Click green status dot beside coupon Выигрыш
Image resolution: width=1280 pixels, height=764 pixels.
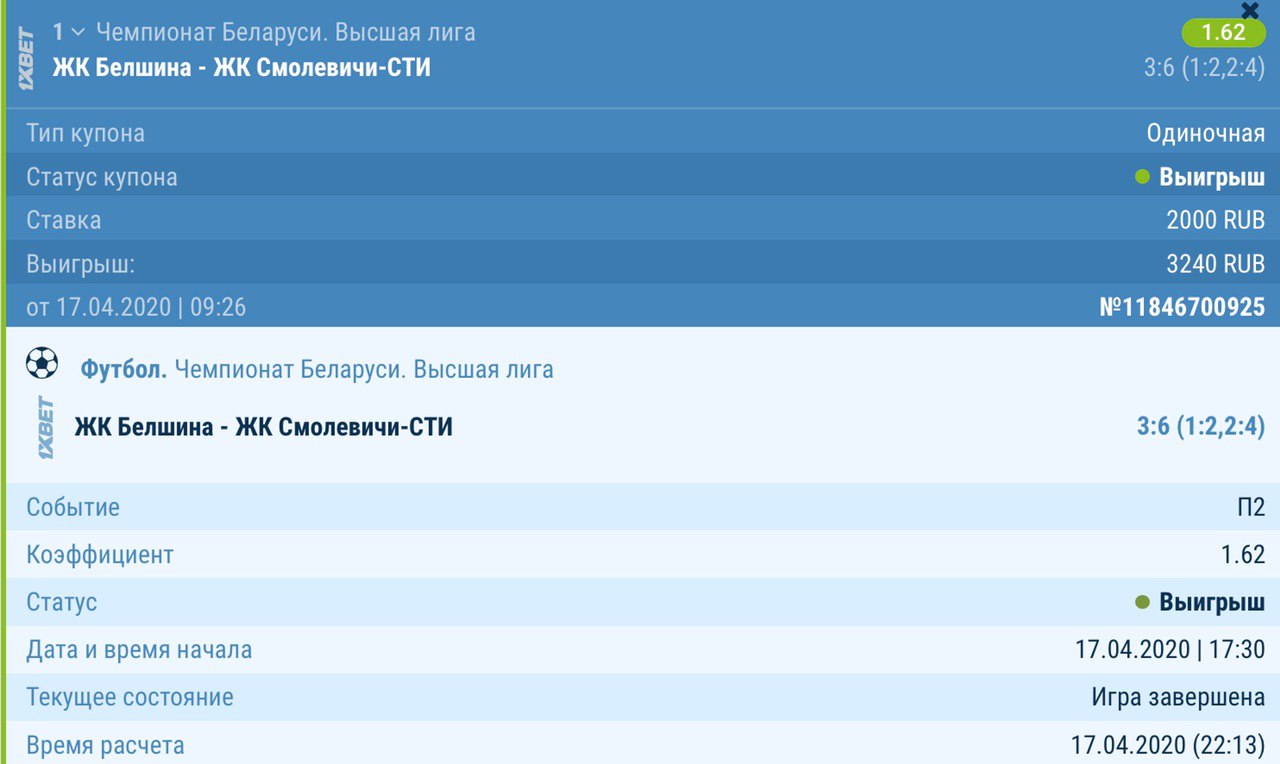[1143, 178]
